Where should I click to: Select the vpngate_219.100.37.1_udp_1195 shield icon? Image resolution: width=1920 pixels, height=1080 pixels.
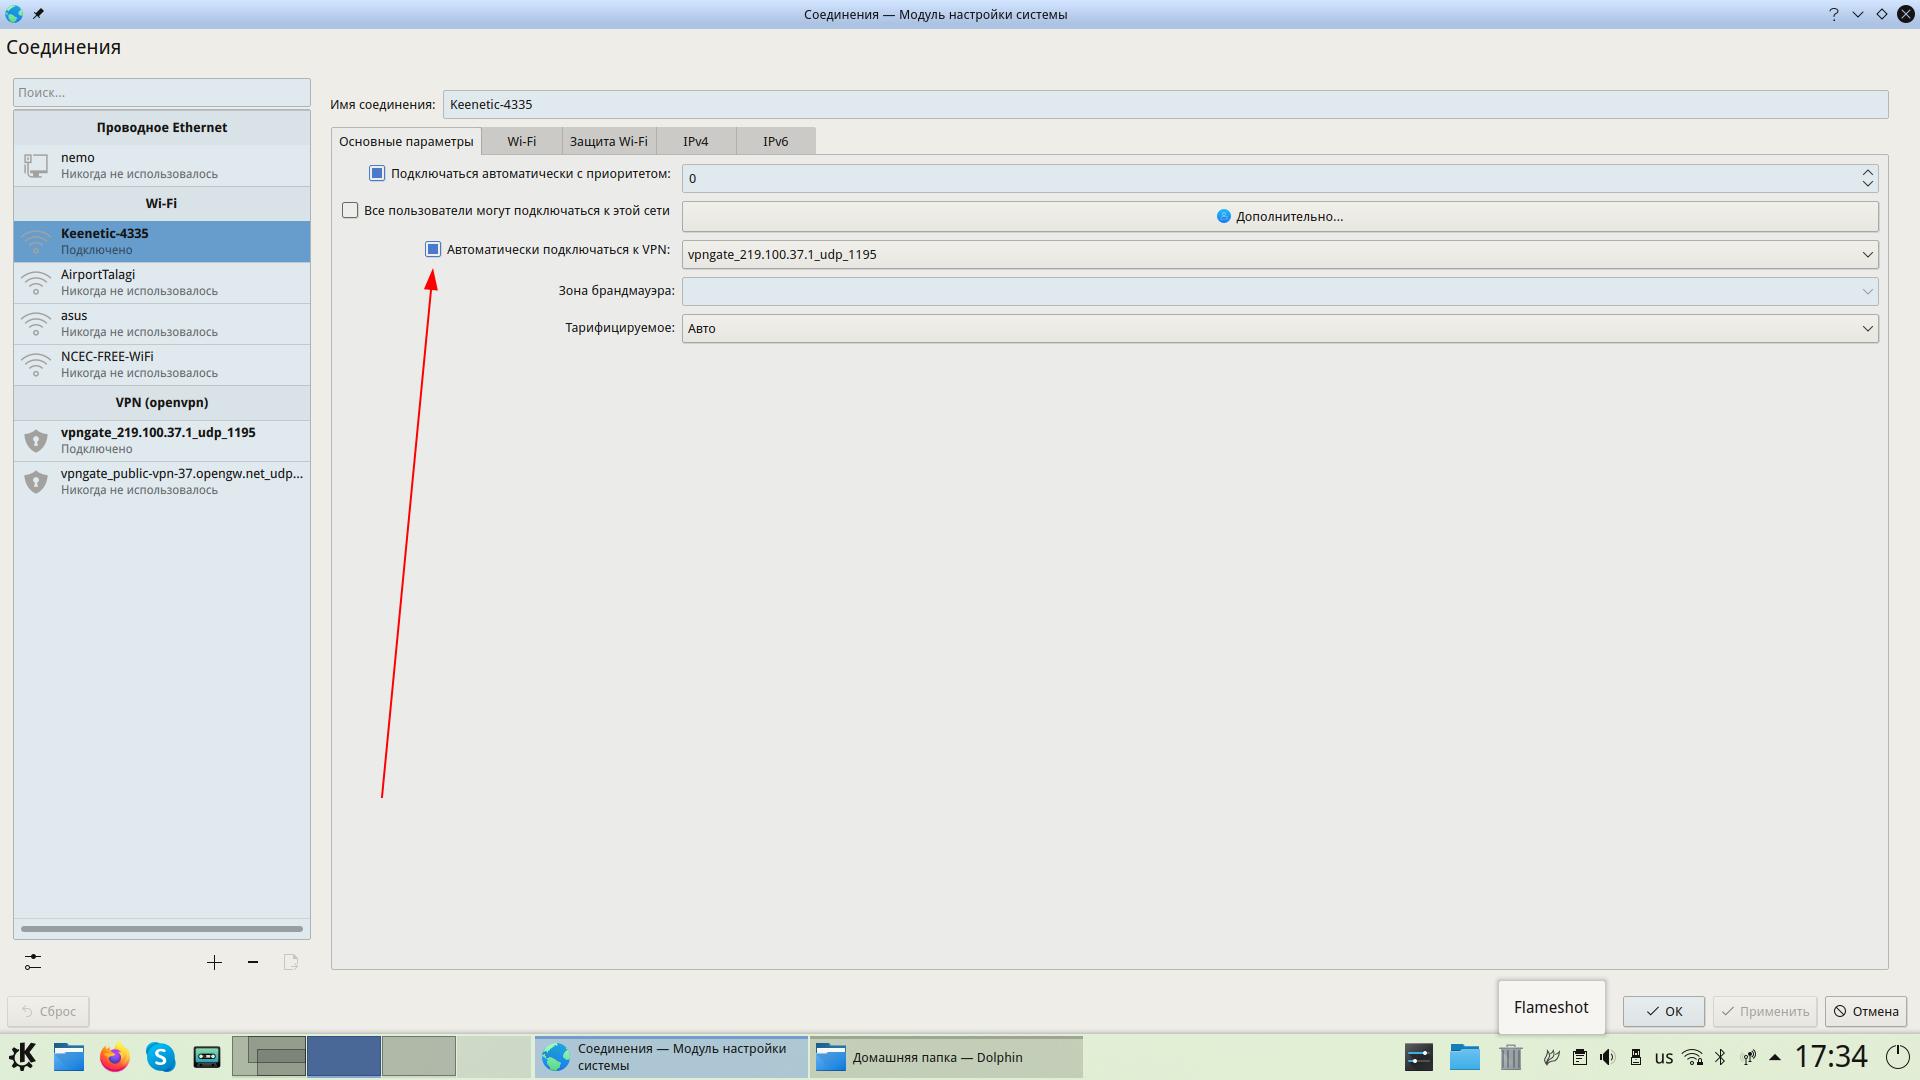36,441
